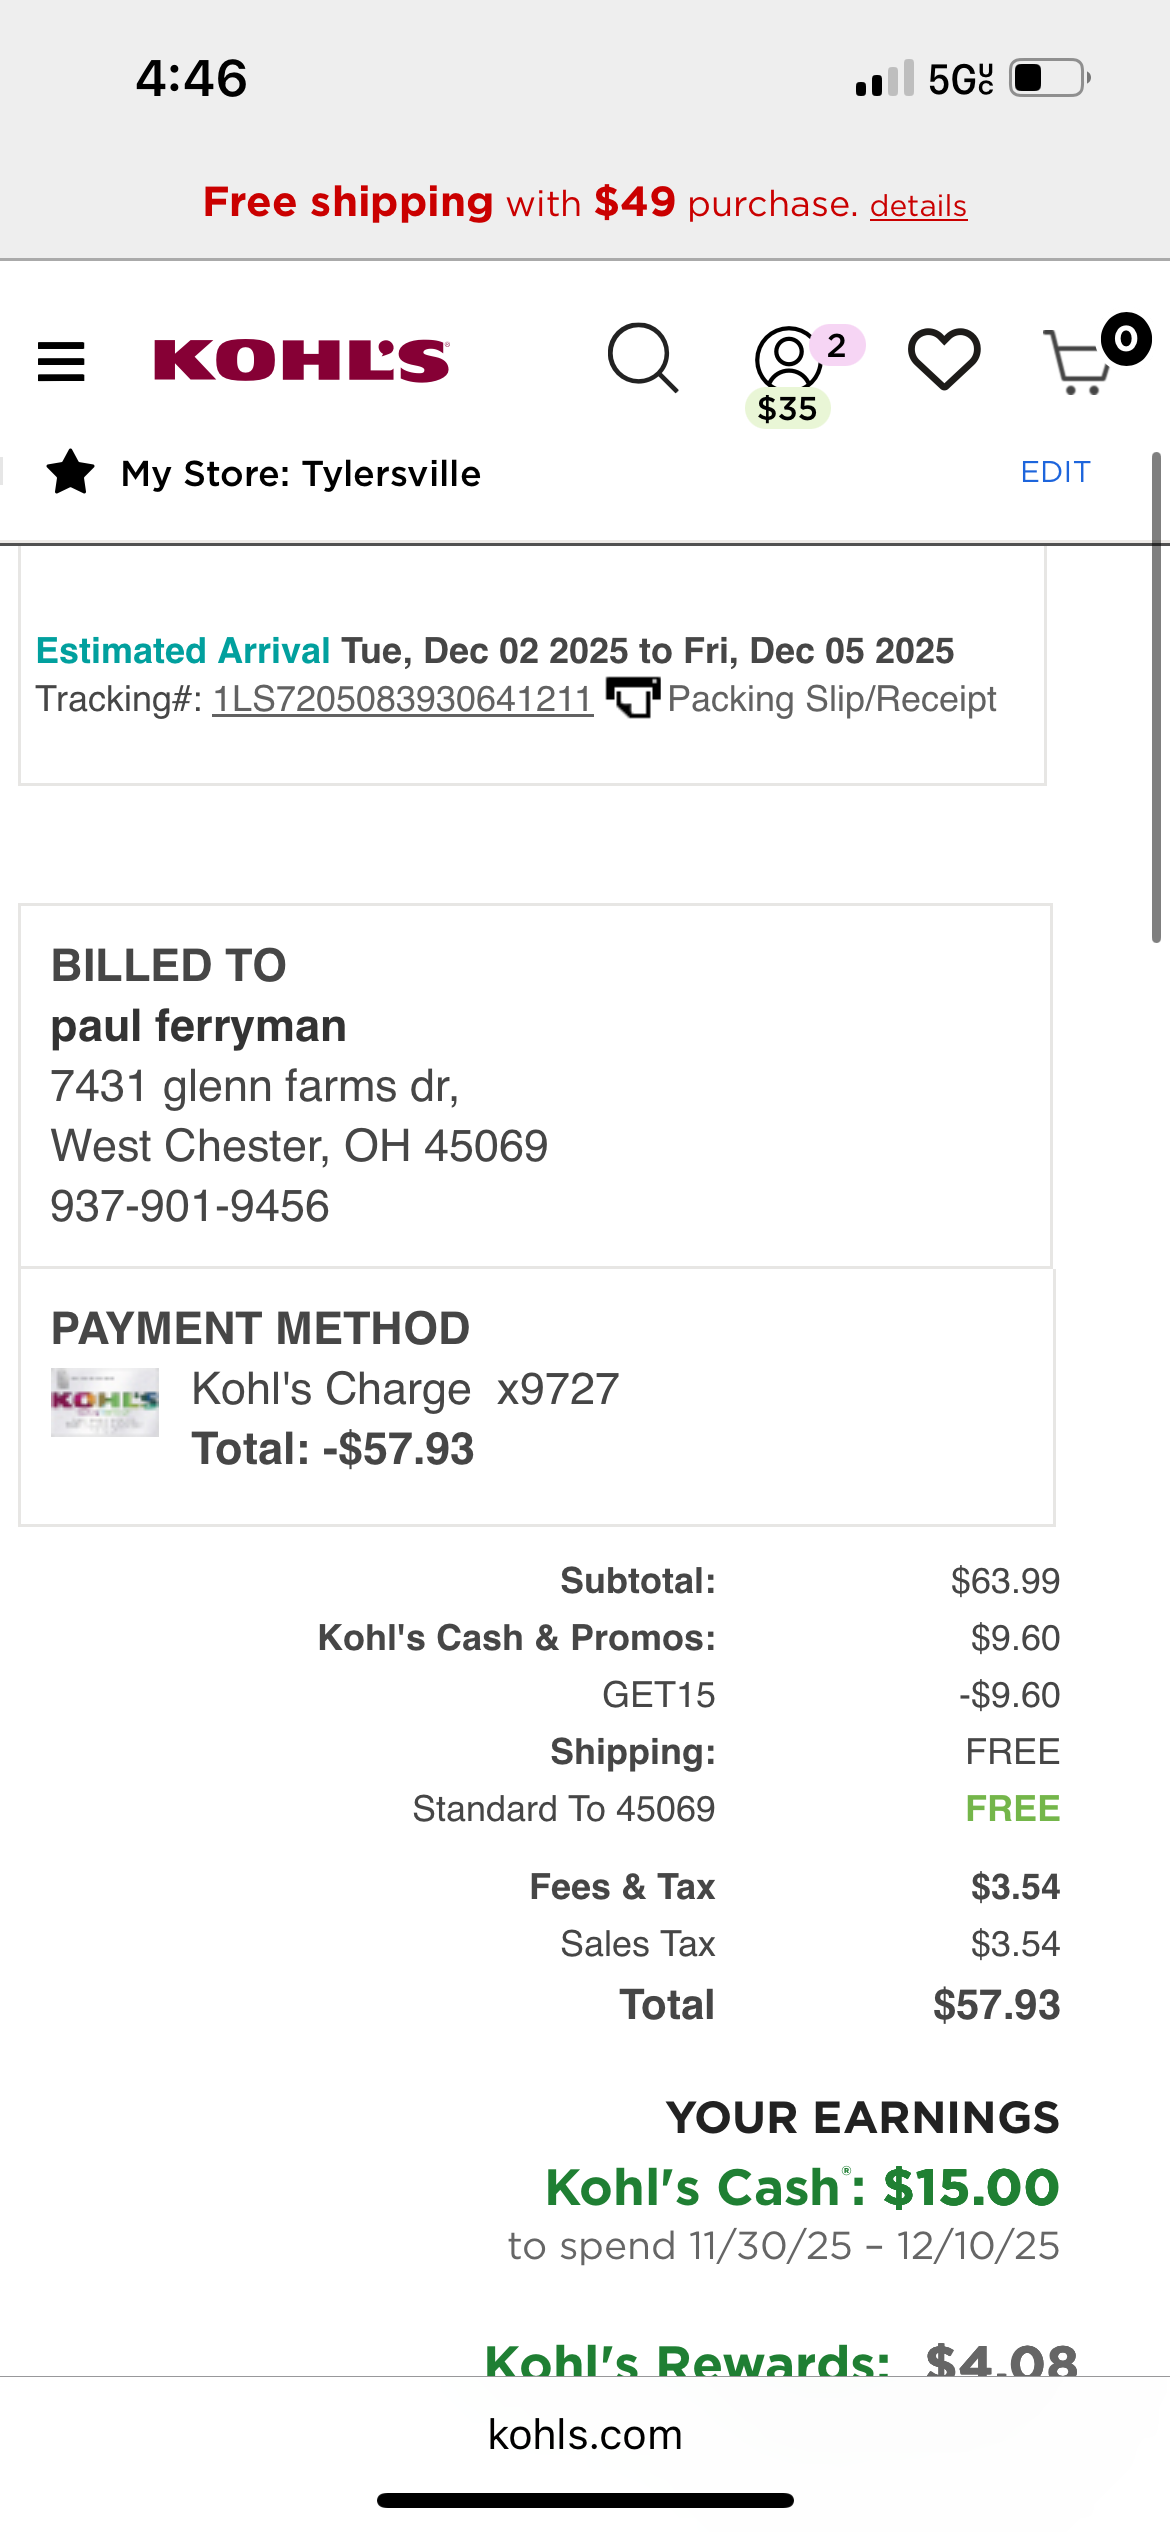Image resolution: width=1170 pixels, height=2532 pixels.
Task: Open the wishlist heart icon
Action: 944,358
